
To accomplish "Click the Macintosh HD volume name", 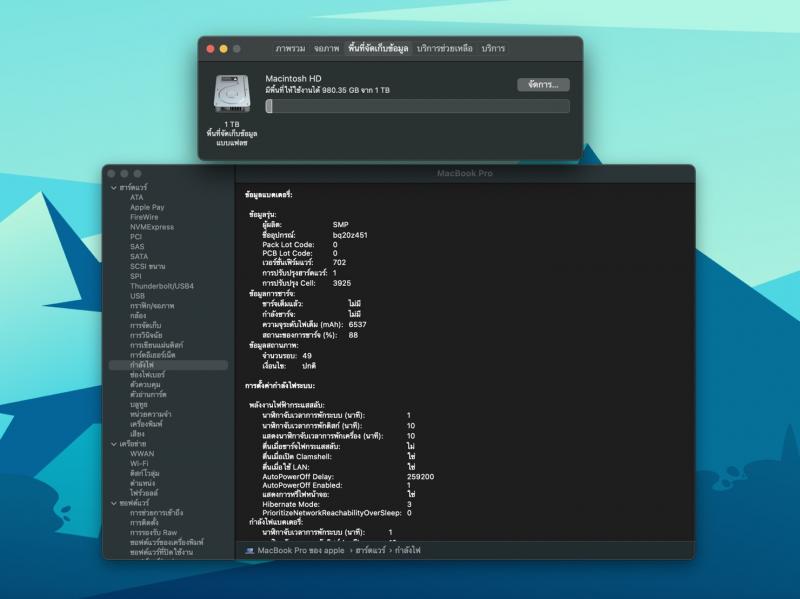I will pyautogui.click(x=293, y=79).
